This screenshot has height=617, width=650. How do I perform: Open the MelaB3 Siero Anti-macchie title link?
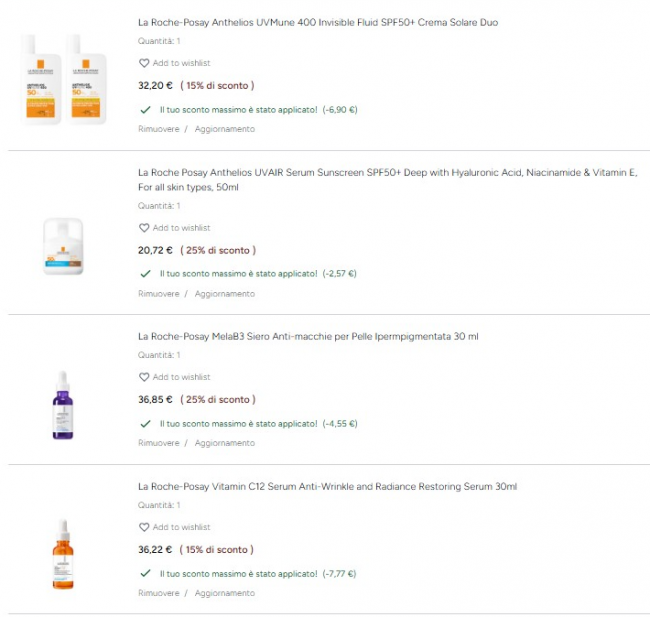pyautogui.click(x=308, y=336)
